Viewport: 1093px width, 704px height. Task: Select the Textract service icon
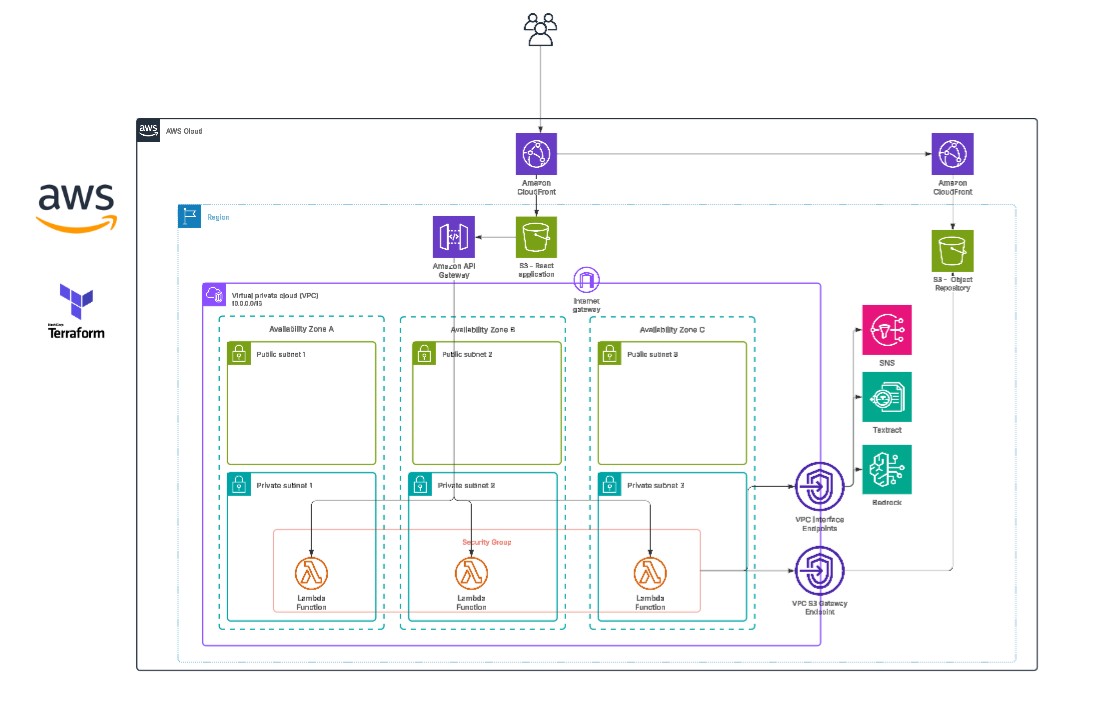tap(887, 397)
